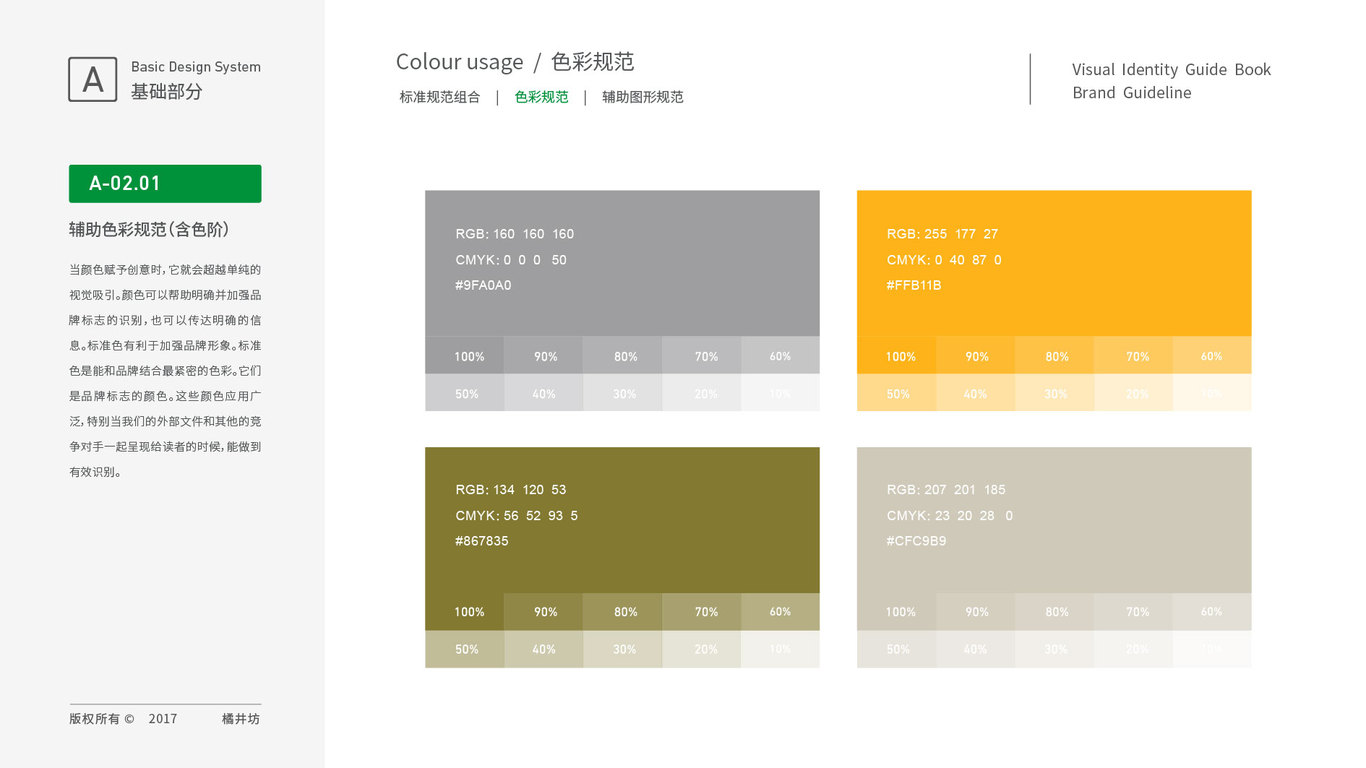Pick the gray 80% tint swatch
Viewport: 1366px width, 768px height.
pyautogui.click(x=622, y=355)
